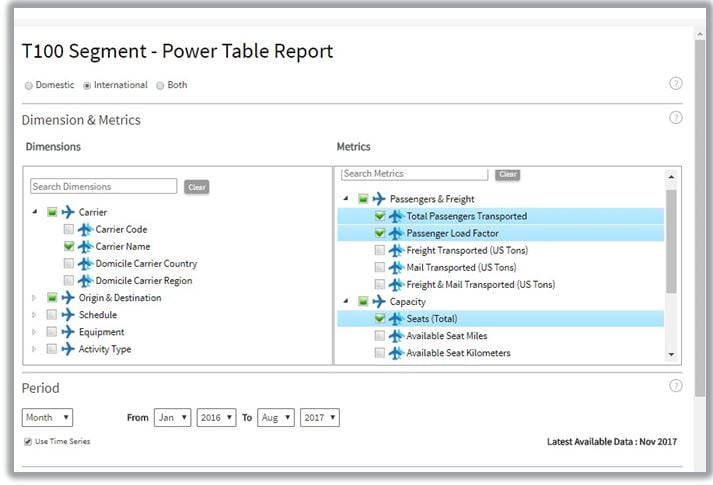
Task: Click the airplane icon beside Origin & Destination
Action: click(x=68, y=297)
